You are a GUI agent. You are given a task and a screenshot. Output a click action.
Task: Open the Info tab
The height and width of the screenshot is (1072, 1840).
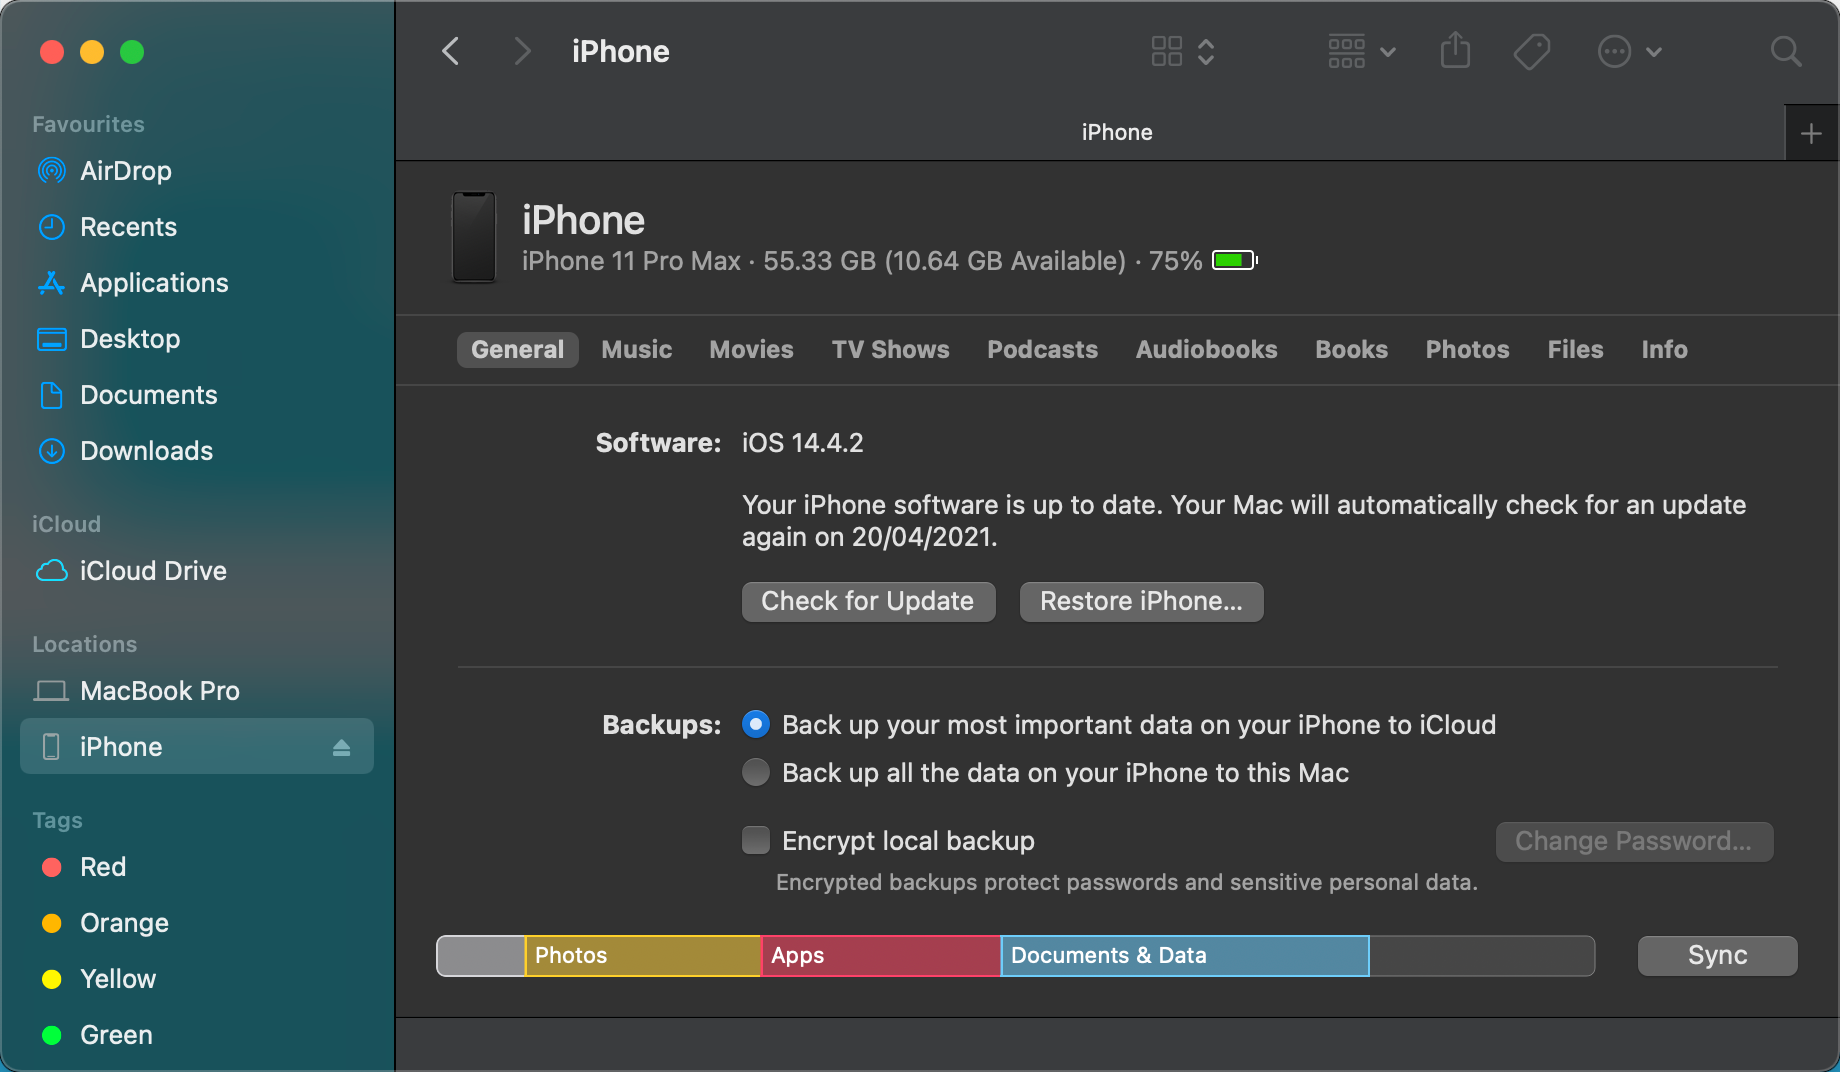pyautogui.click(x=1663, y=349)
